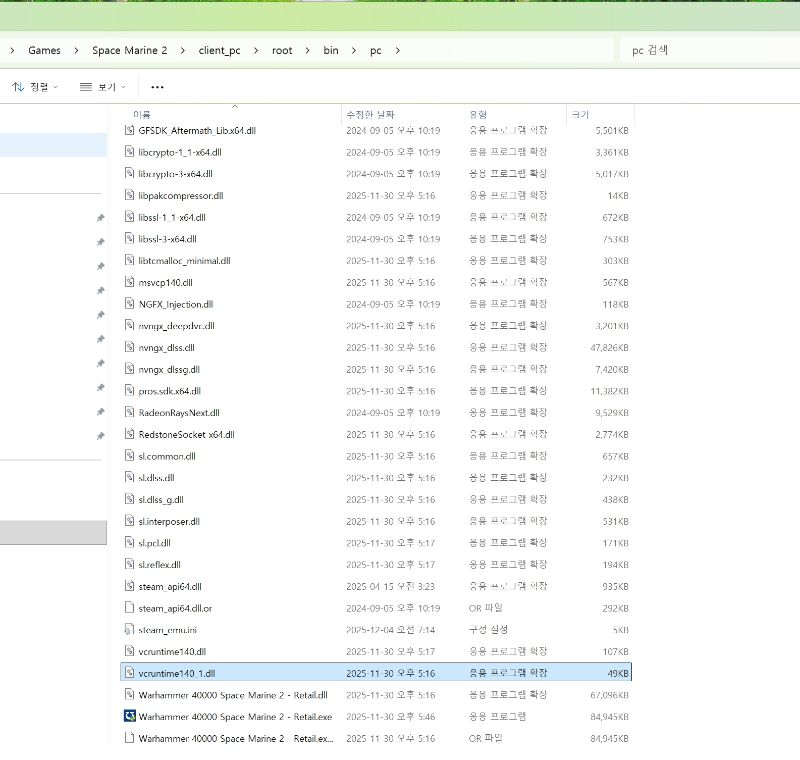
Task: Sort by the 크기 size column header
Action: [x=580, y=115]
